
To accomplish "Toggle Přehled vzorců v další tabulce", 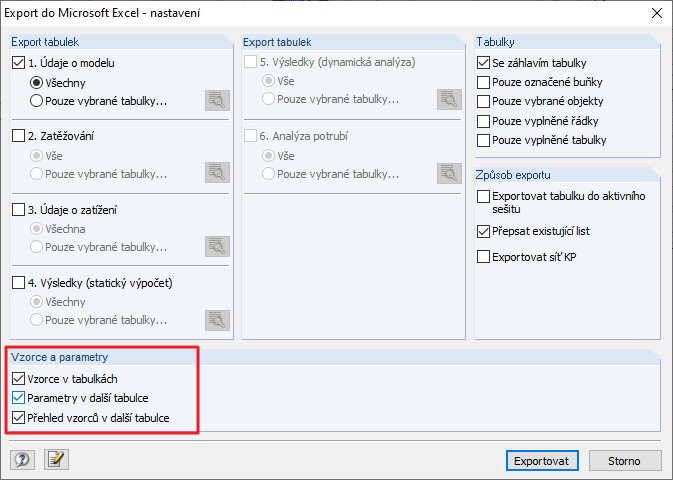I will 18,418.
